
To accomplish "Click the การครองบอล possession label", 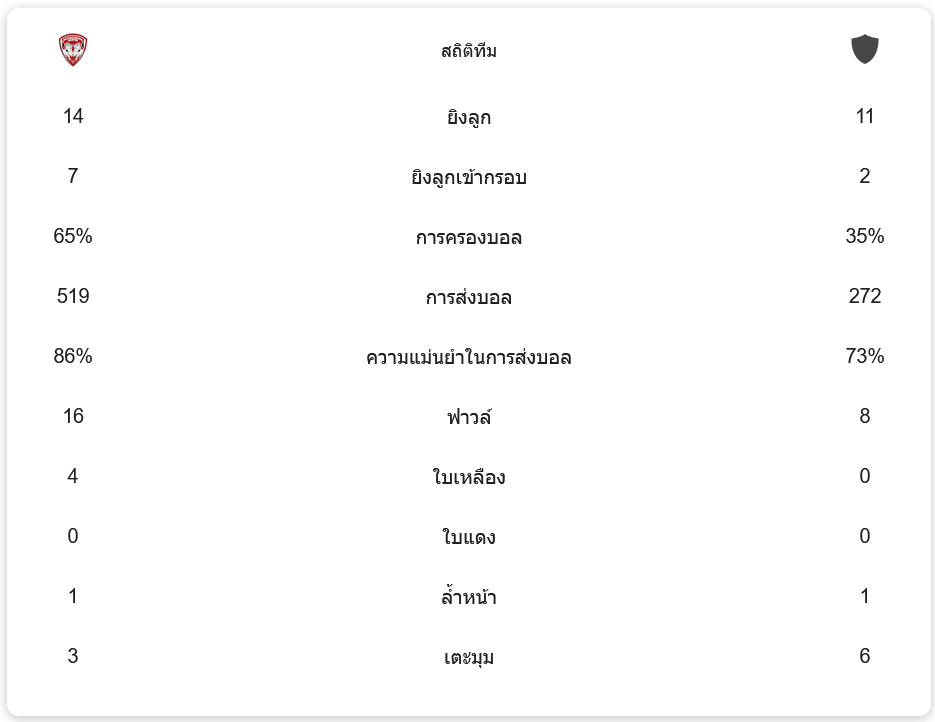I will (468, 238).
